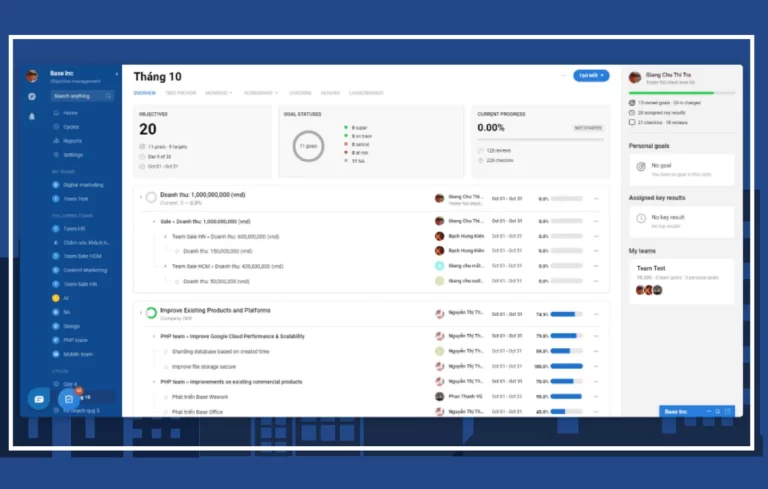Viewport: 768px width, 489px height.
Task: Switch to the Tree Preview tab
Action: click(181, 92)
